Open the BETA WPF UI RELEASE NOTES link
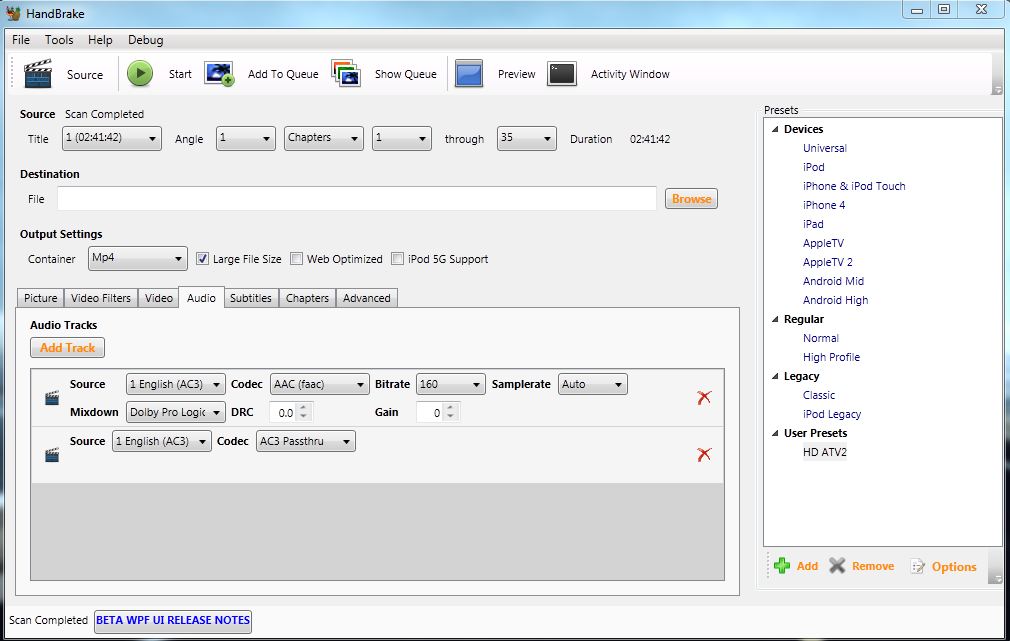1010x641 pixels. tap(173, 620)
